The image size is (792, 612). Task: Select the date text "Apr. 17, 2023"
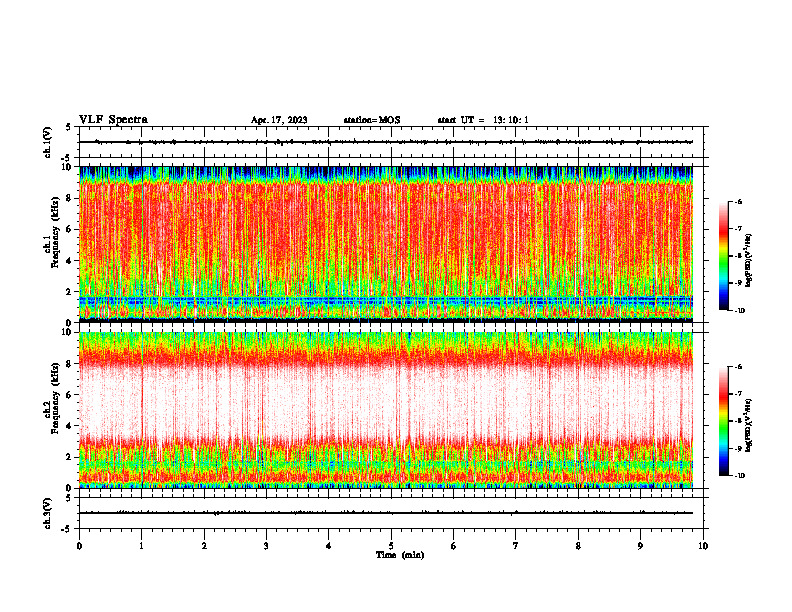[x=279, y=120]
